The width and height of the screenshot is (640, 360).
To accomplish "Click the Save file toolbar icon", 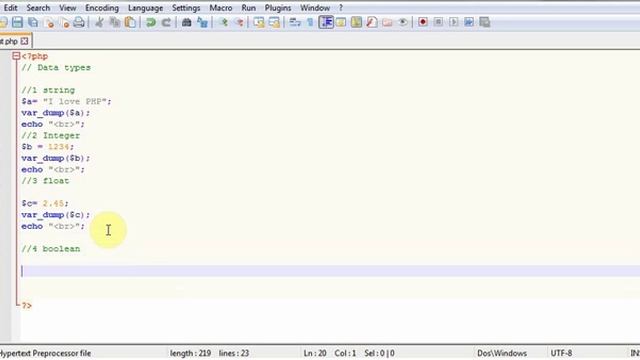I will click(17, 22).
